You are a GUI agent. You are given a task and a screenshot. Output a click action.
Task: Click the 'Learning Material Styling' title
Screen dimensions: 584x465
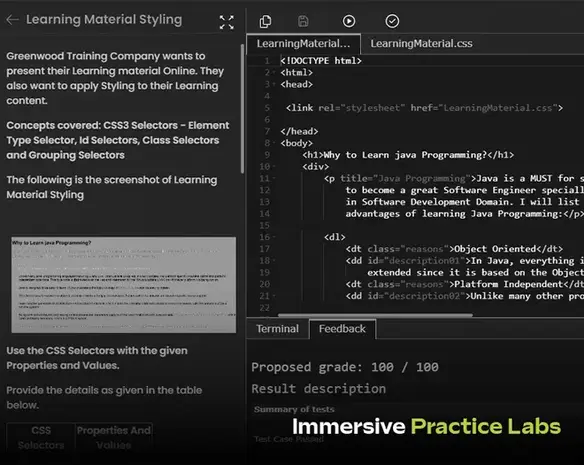(x=104, y=19)
